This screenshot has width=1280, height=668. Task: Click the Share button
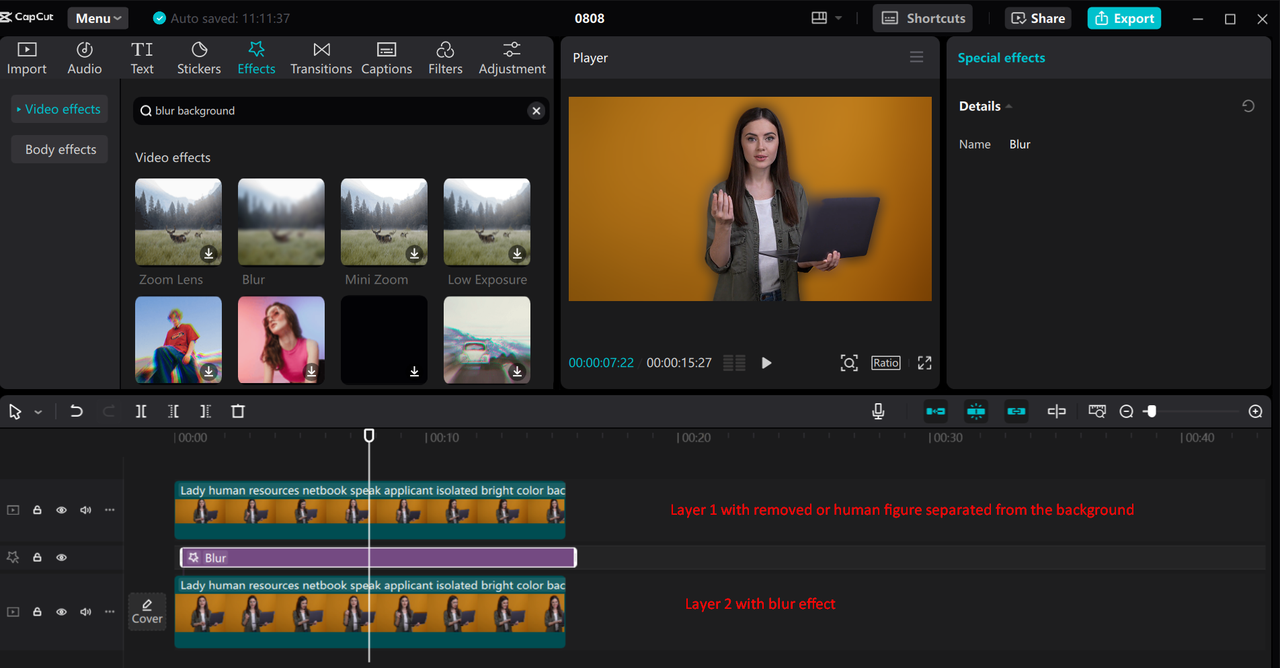pos(1037,18)
